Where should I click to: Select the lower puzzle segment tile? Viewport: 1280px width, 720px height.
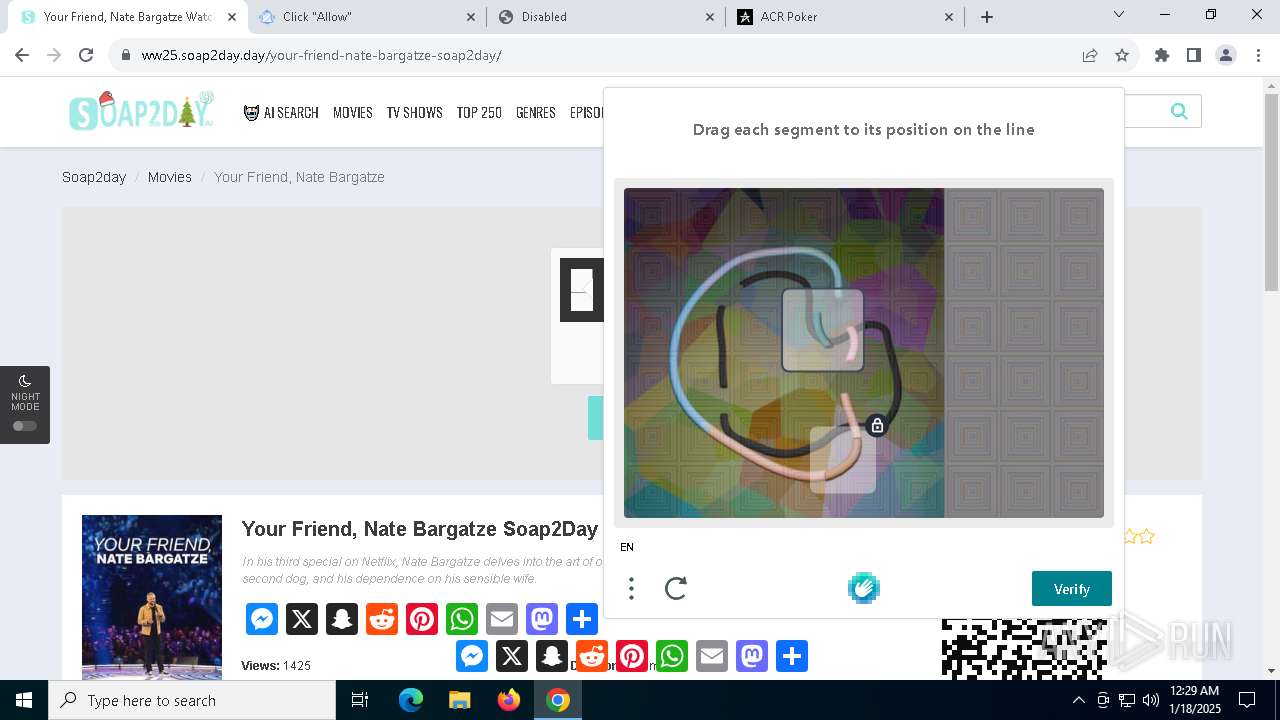[843, 460]
